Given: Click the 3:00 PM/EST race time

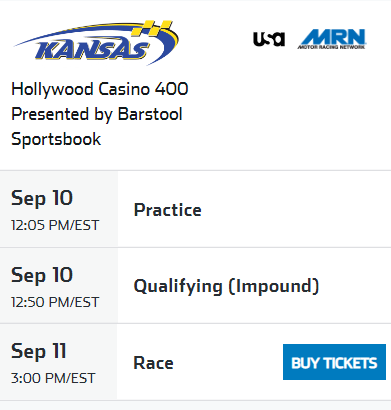Looking at the screenshot, I should [53, 378].
